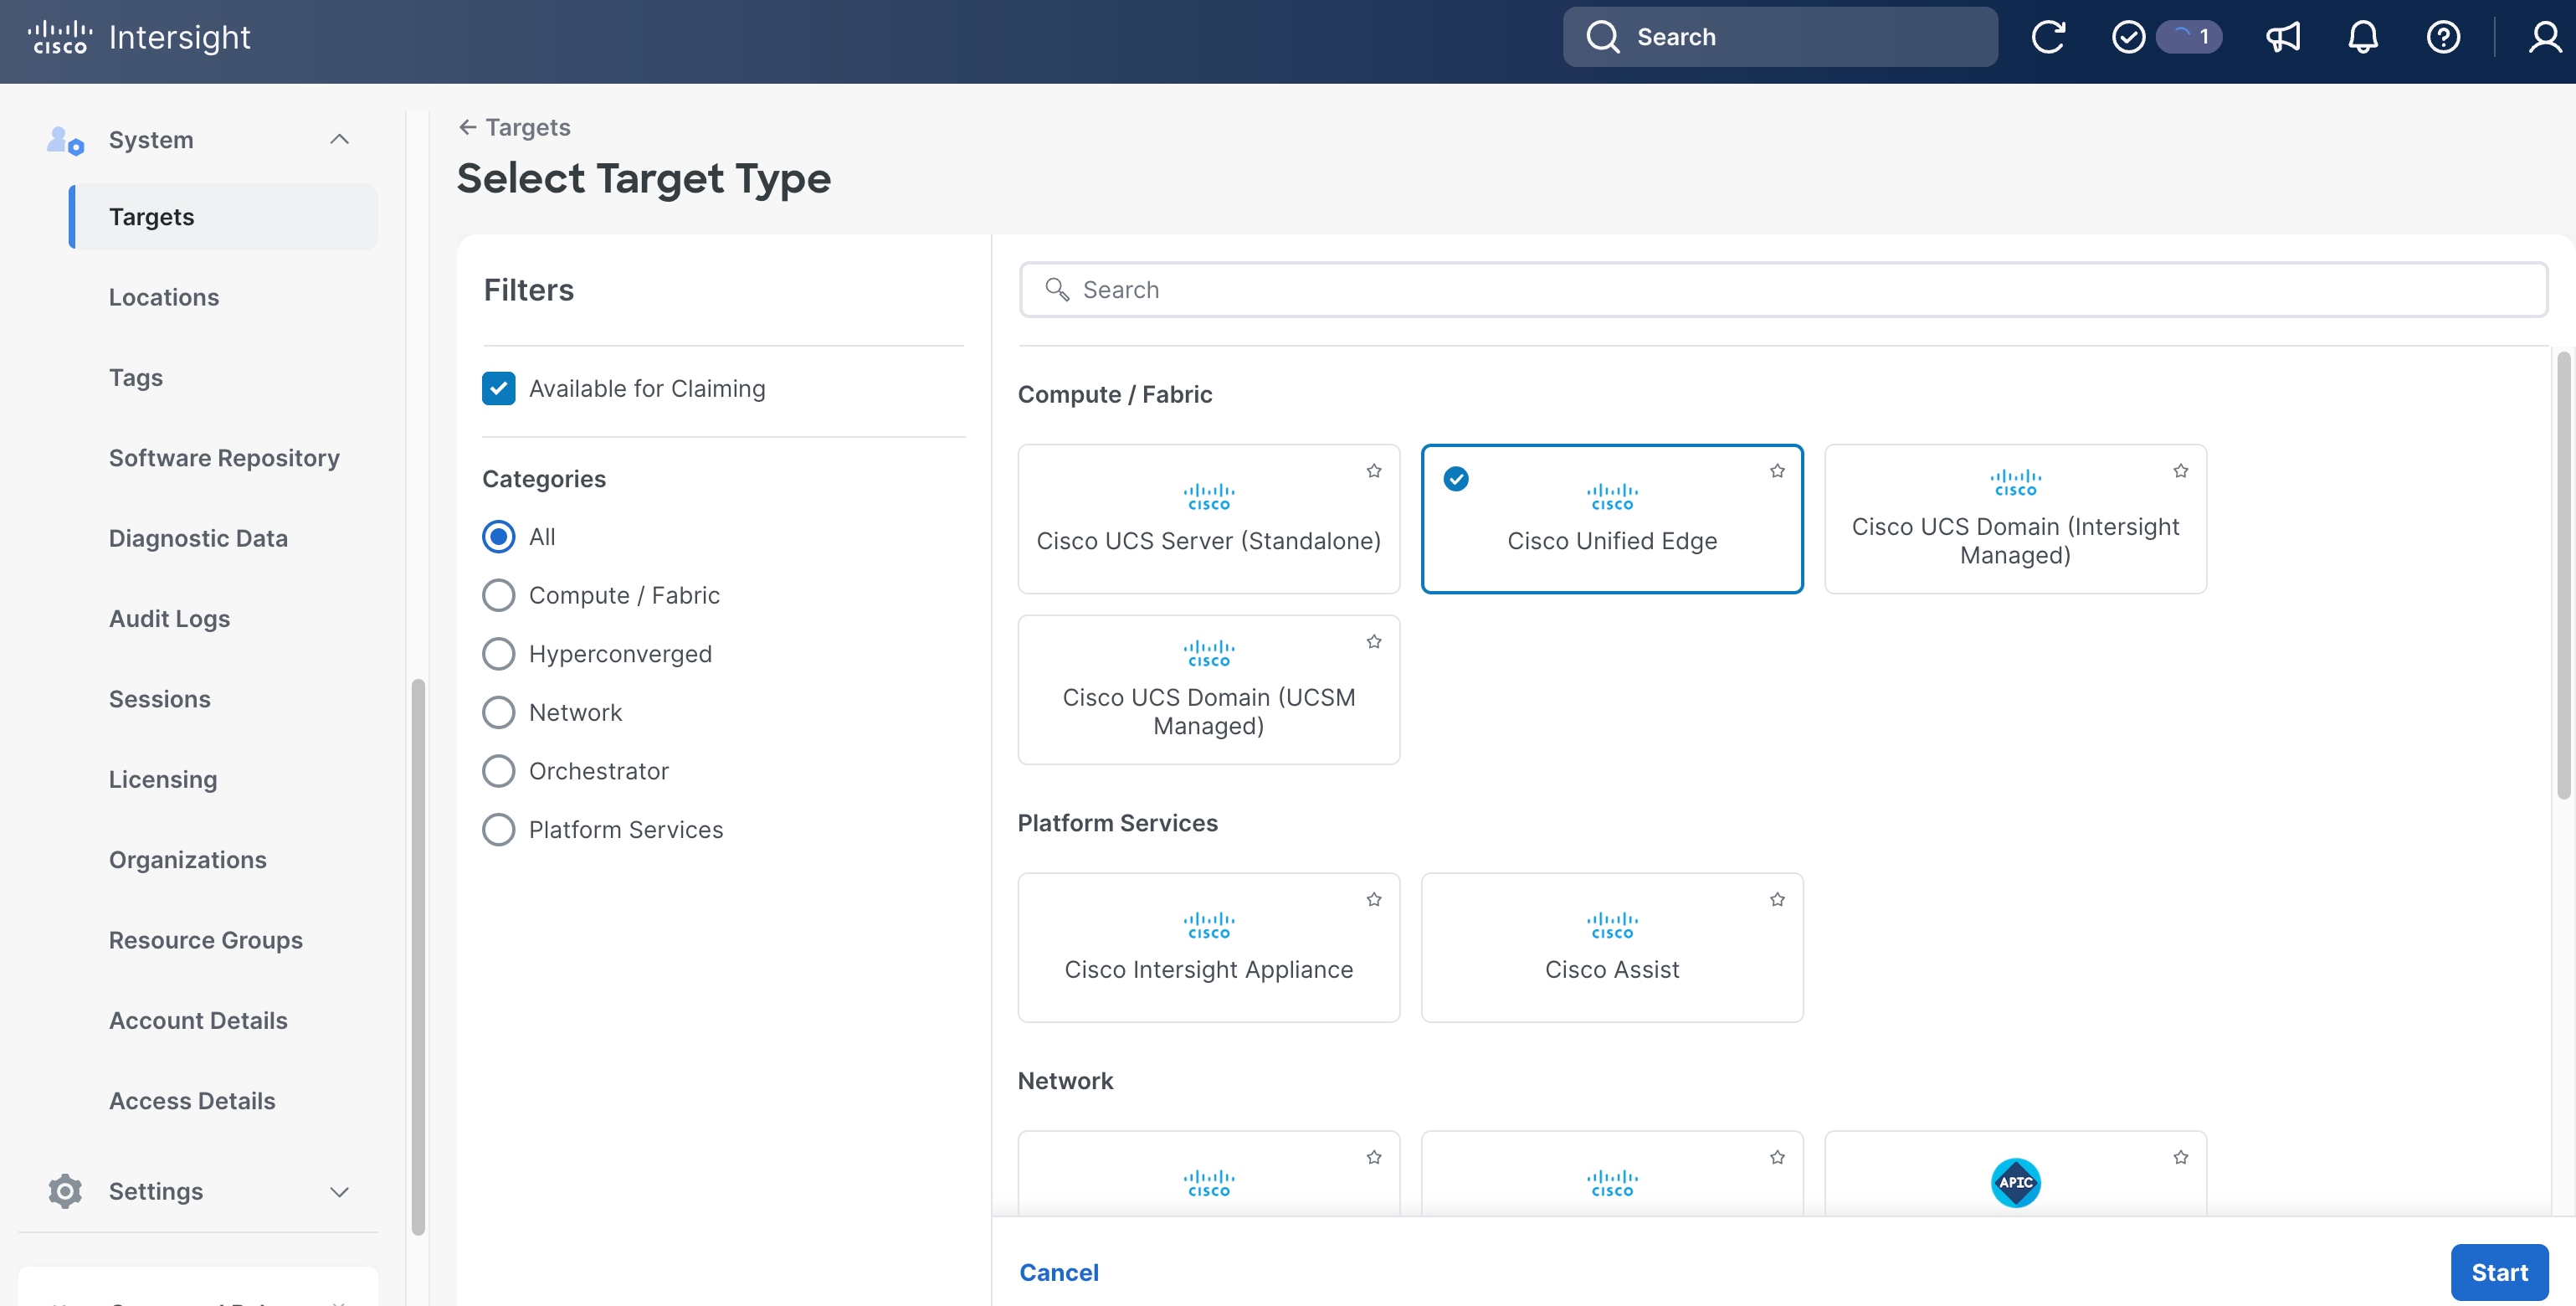2576x1306 pixels.
Task: Click the header search magnifier icon
Action: coord(1603,37)
